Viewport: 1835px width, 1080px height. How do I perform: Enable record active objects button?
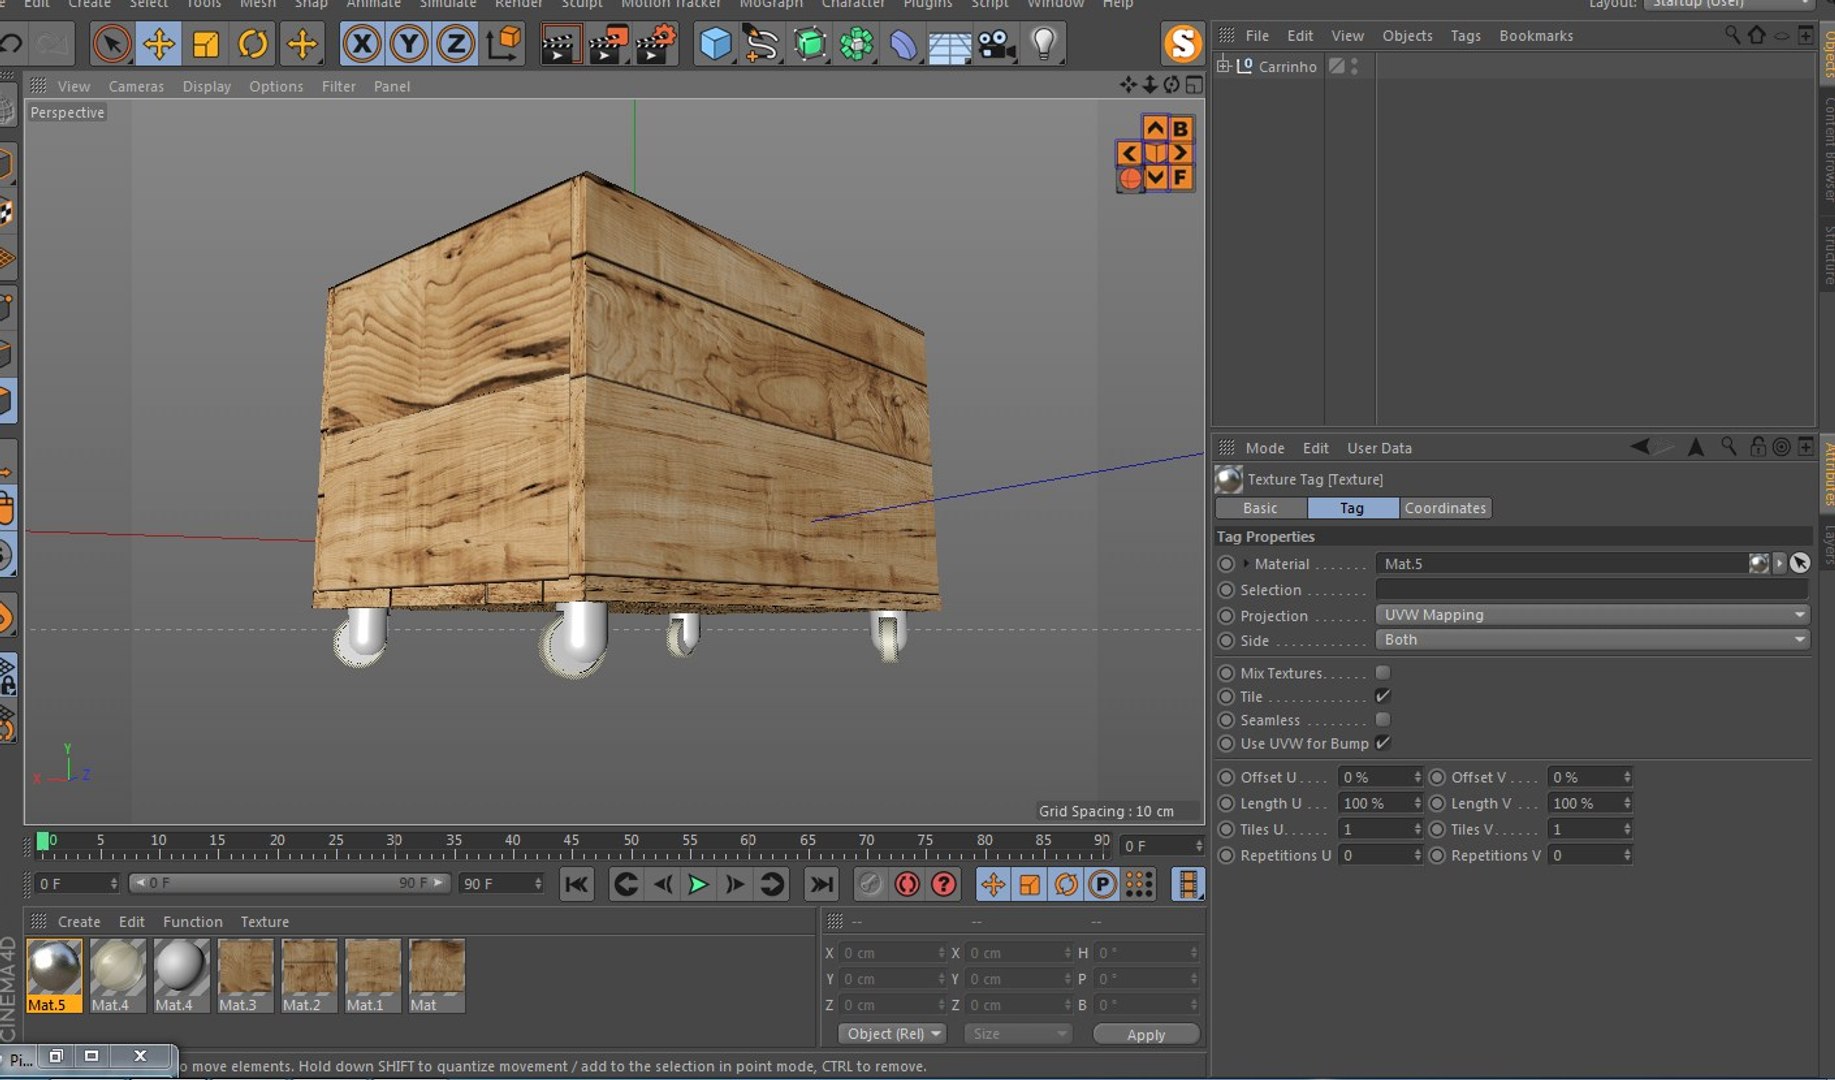pyautogui.click(x=870, y=884)
